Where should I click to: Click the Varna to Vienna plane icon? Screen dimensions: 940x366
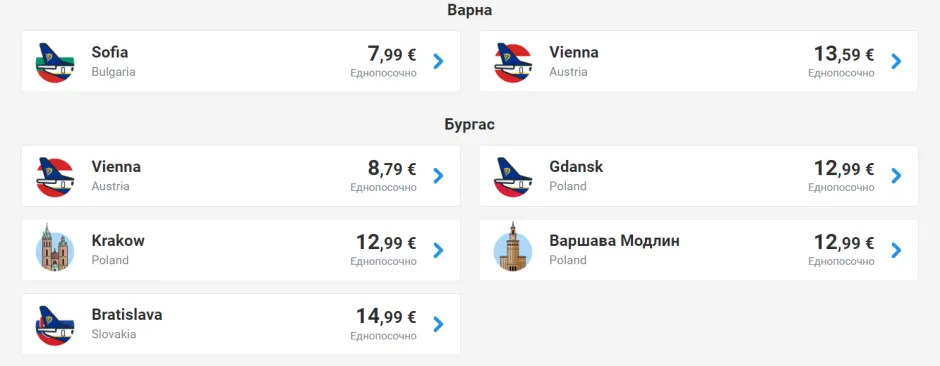pos(513,62)
